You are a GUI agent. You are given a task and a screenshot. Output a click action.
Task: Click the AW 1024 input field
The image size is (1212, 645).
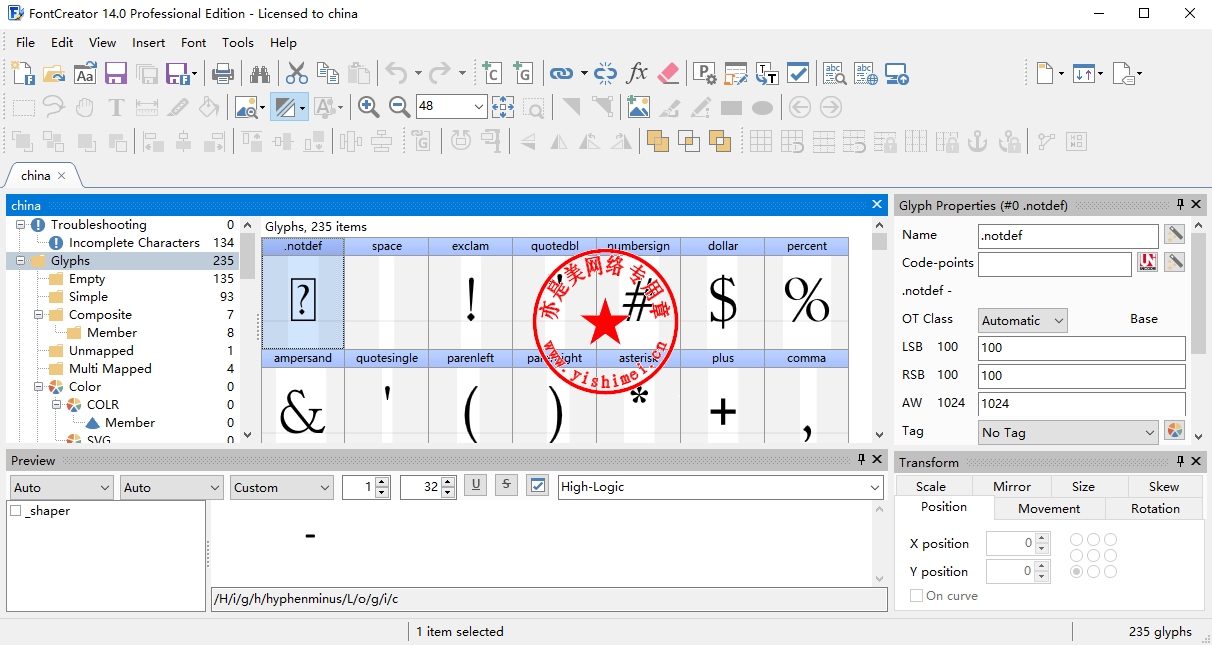click(x=1081, y=404)
